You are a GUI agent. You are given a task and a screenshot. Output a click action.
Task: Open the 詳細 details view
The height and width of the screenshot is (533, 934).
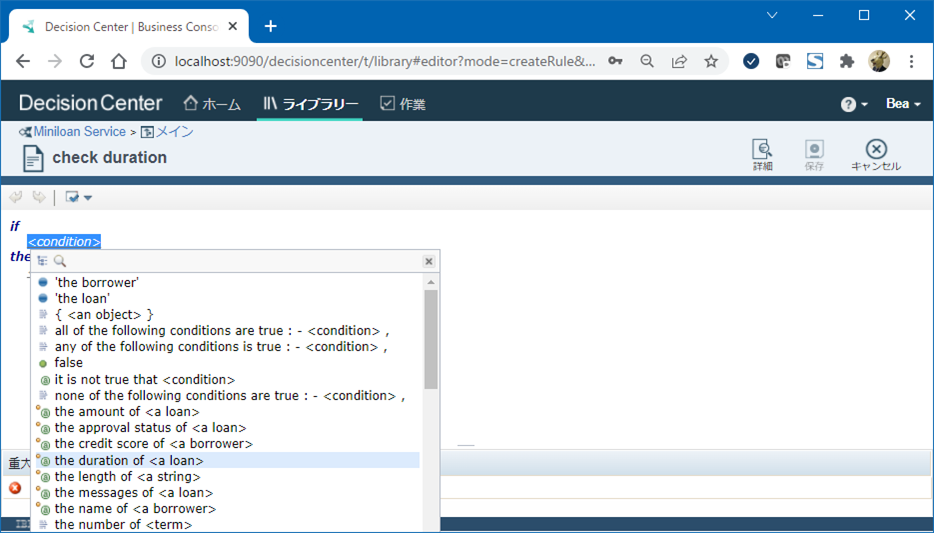tap(762, 155)
